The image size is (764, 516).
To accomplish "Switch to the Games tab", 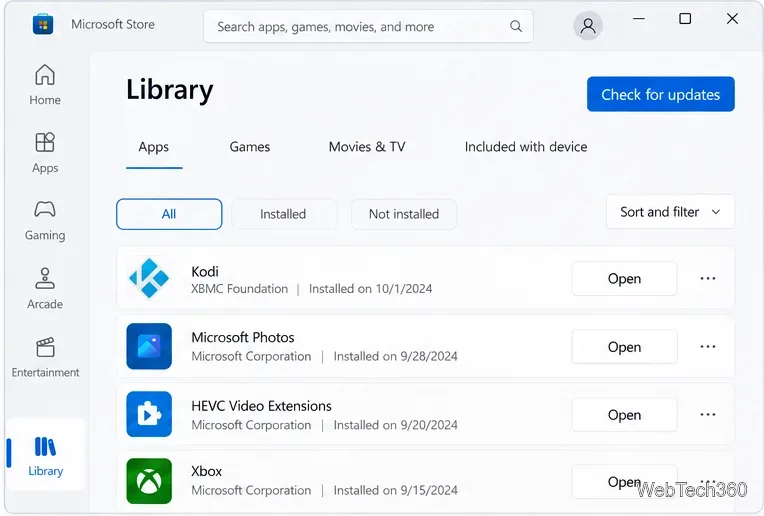I will click(x=249, y=147).
